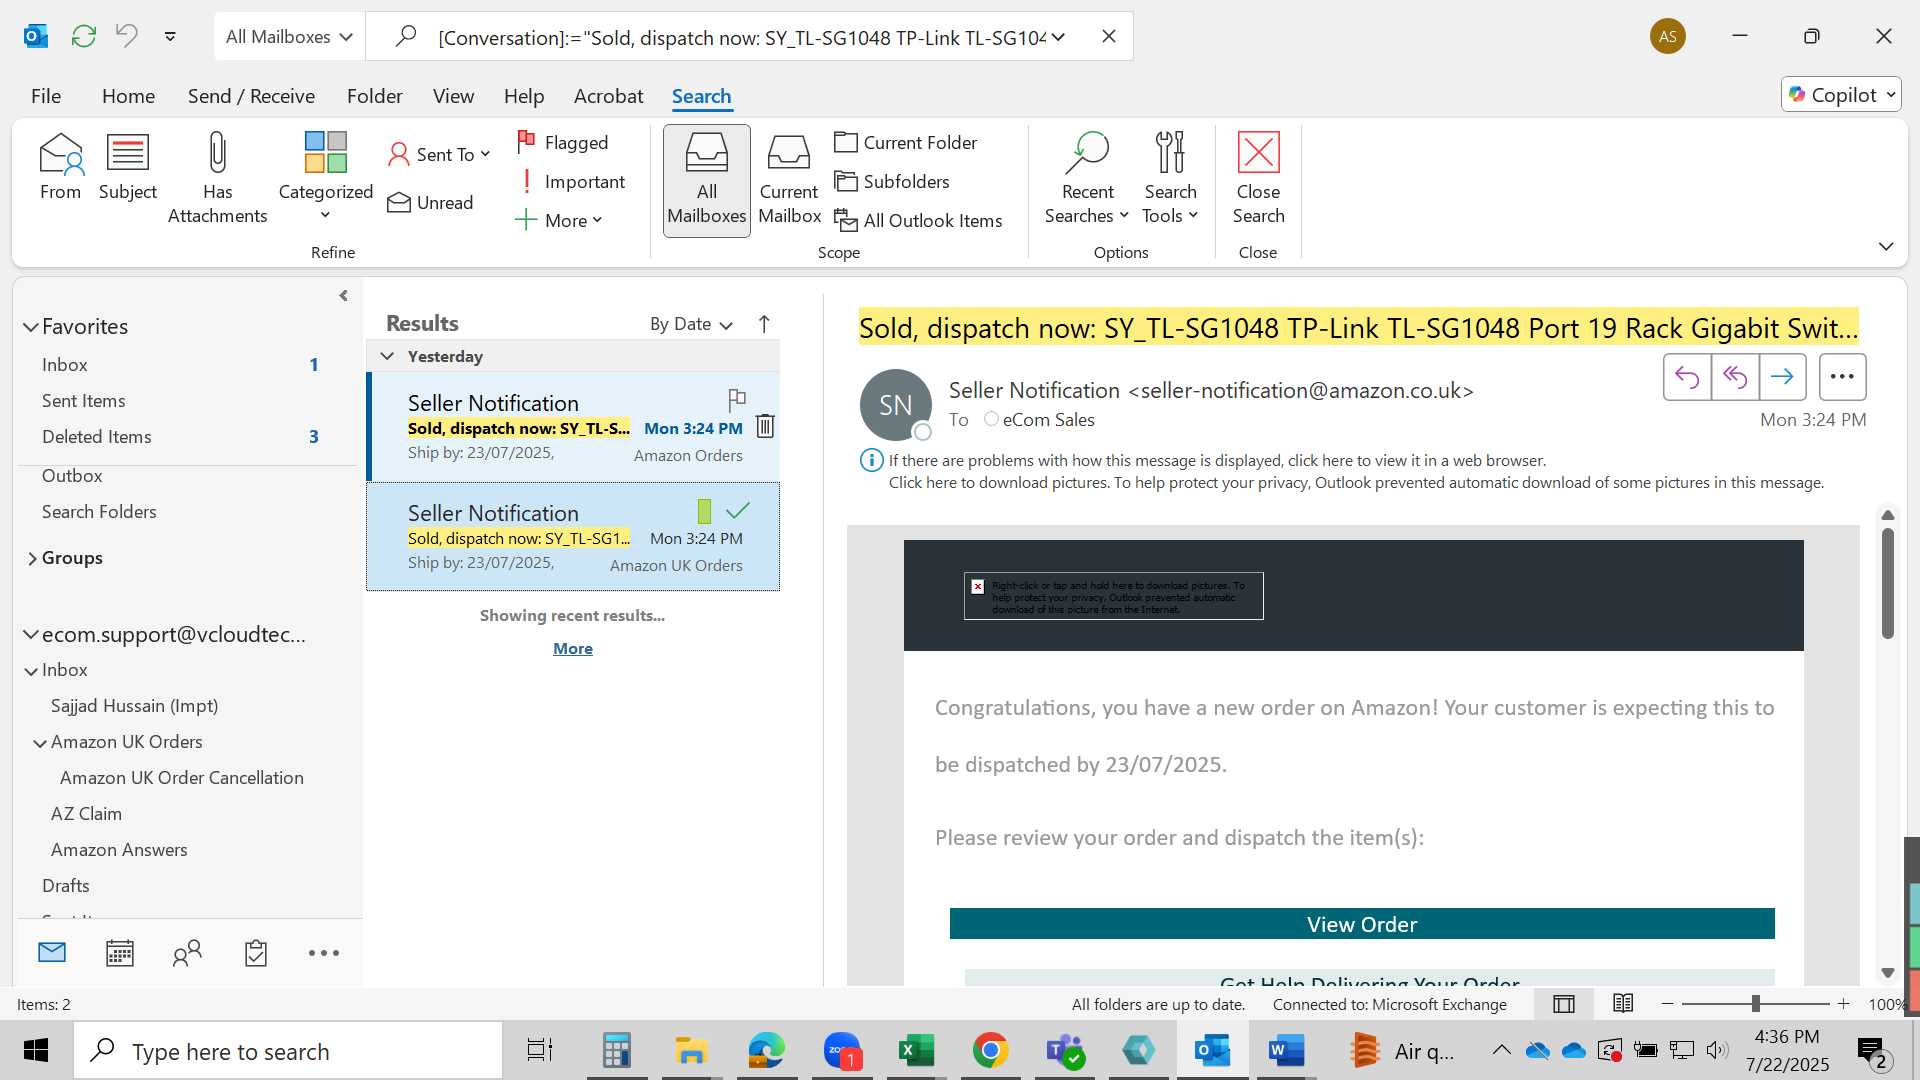Image resolution: width=1920 pixels, height=1080 pixels.
Task: Open the File tab
Action: point(46,96)
